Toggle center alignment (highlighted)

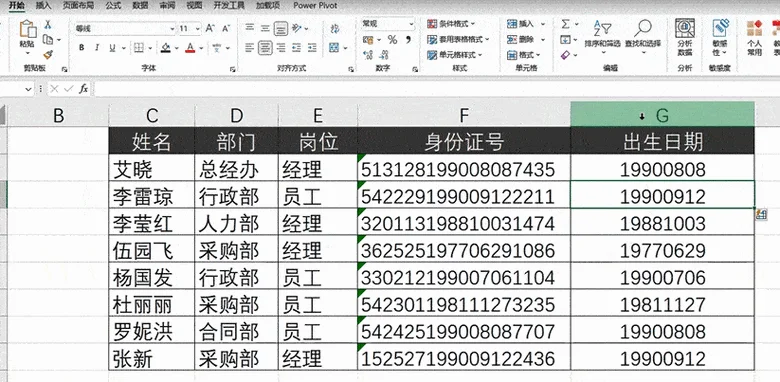point(265,48)
